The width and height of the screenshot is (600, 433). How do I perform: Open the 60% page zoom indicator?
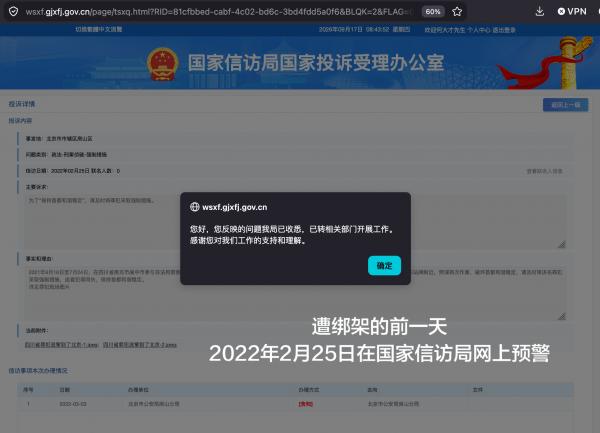point(433,12)
